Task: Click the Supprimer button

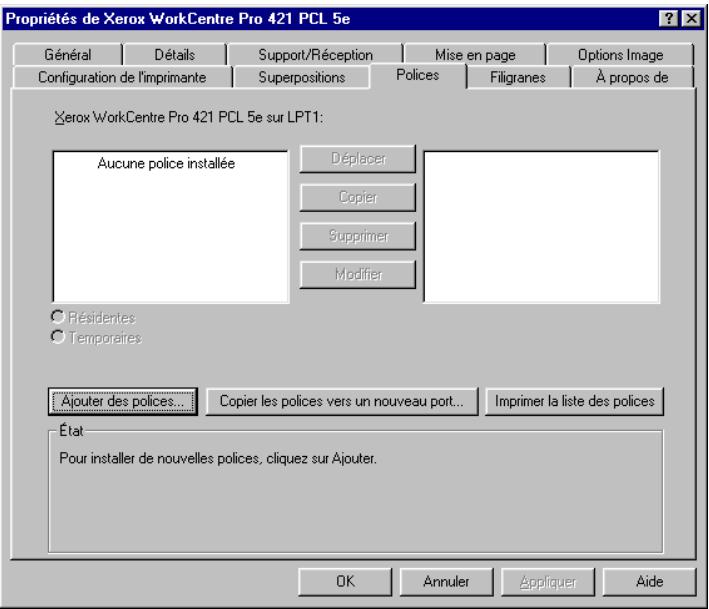Action: (358, 236)
